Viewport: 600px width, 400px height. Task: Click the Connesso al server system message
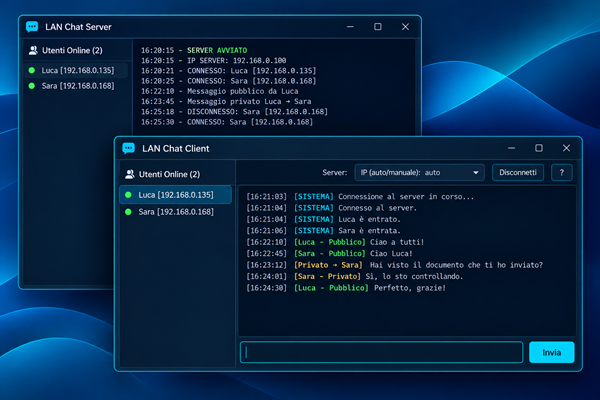(x=331, y=208)
